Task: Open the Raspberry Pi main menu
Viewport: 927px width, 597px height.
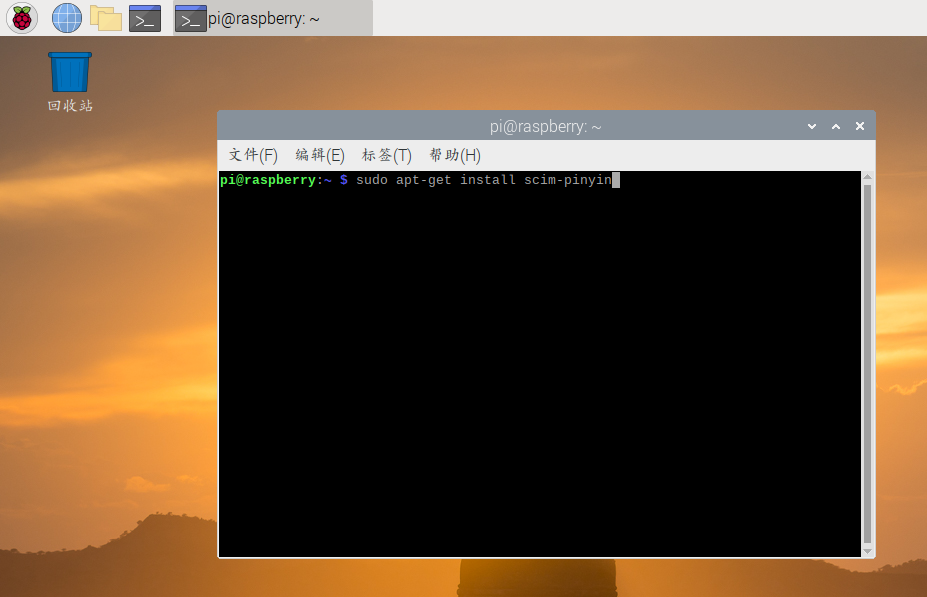Action: click(22, 18)
